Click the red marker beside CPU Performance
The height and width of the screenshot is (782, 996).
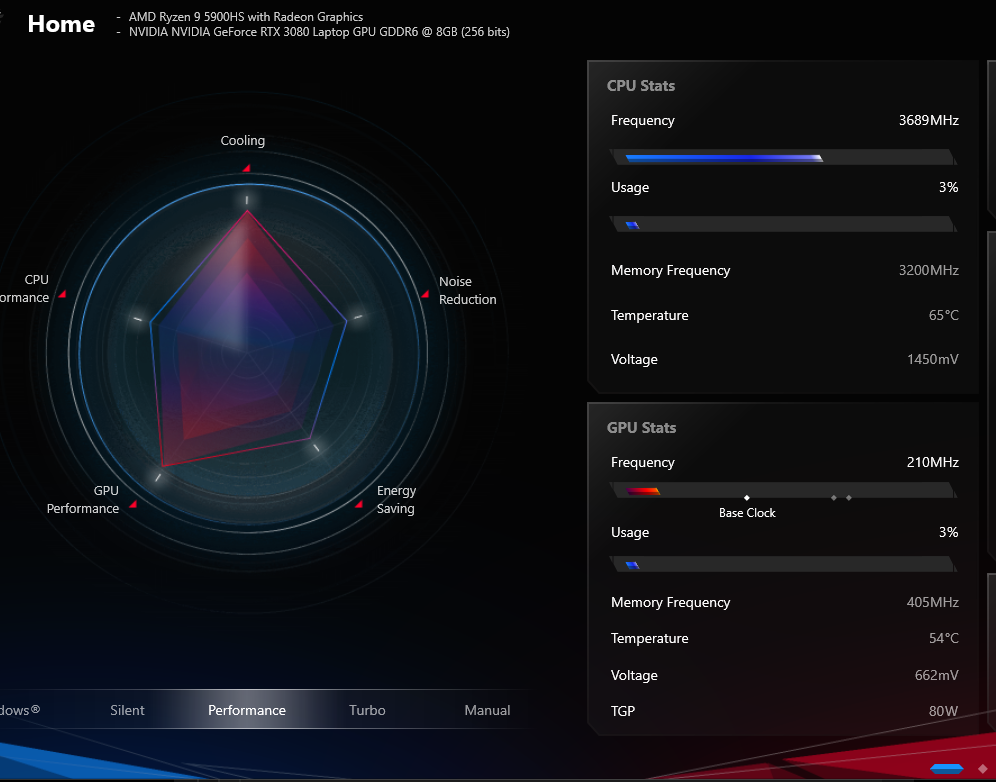62,294
